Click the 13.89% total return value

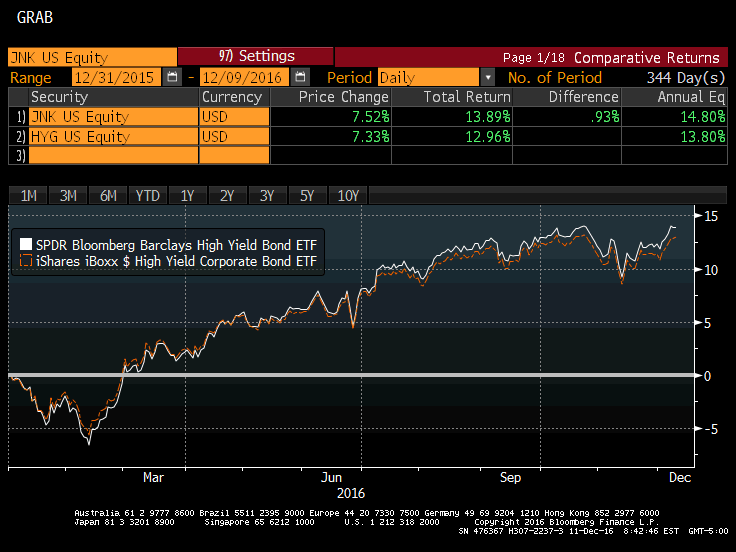coord(488,116)
